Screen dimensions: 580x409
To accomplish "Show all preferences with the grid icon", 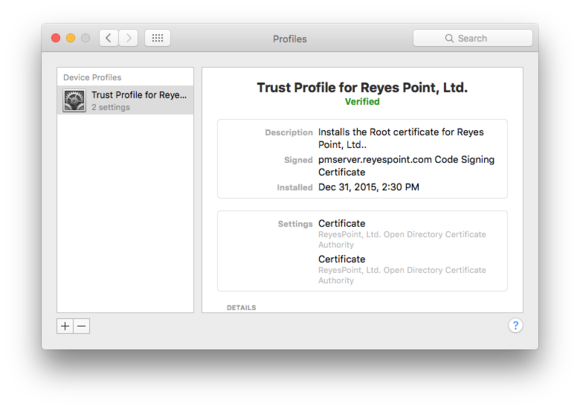I will point(158,38).
